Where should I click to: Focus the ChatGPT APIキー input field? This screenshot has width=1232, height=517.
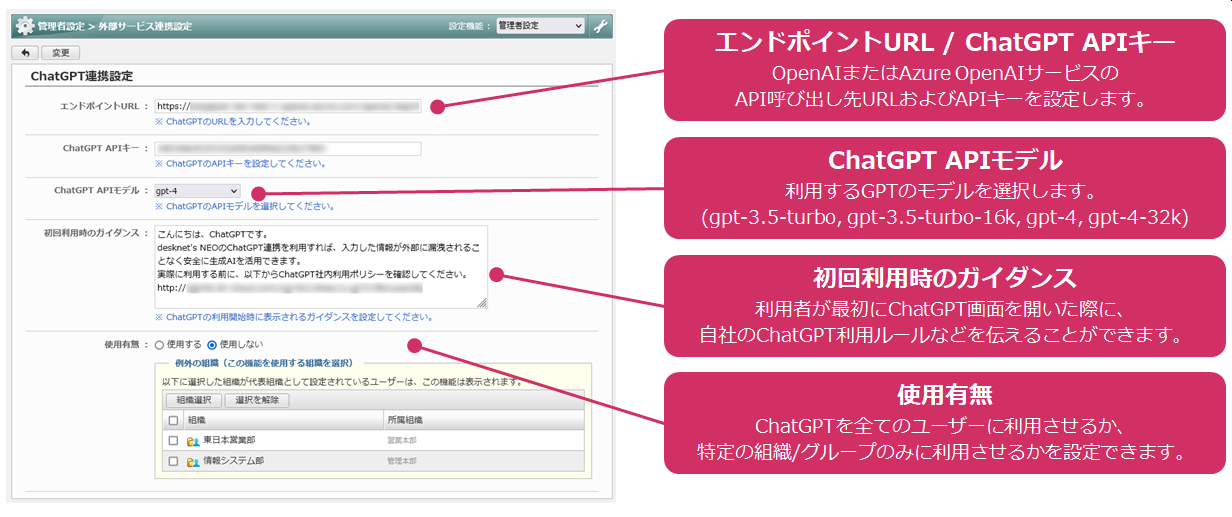click(x=287, y=148)
